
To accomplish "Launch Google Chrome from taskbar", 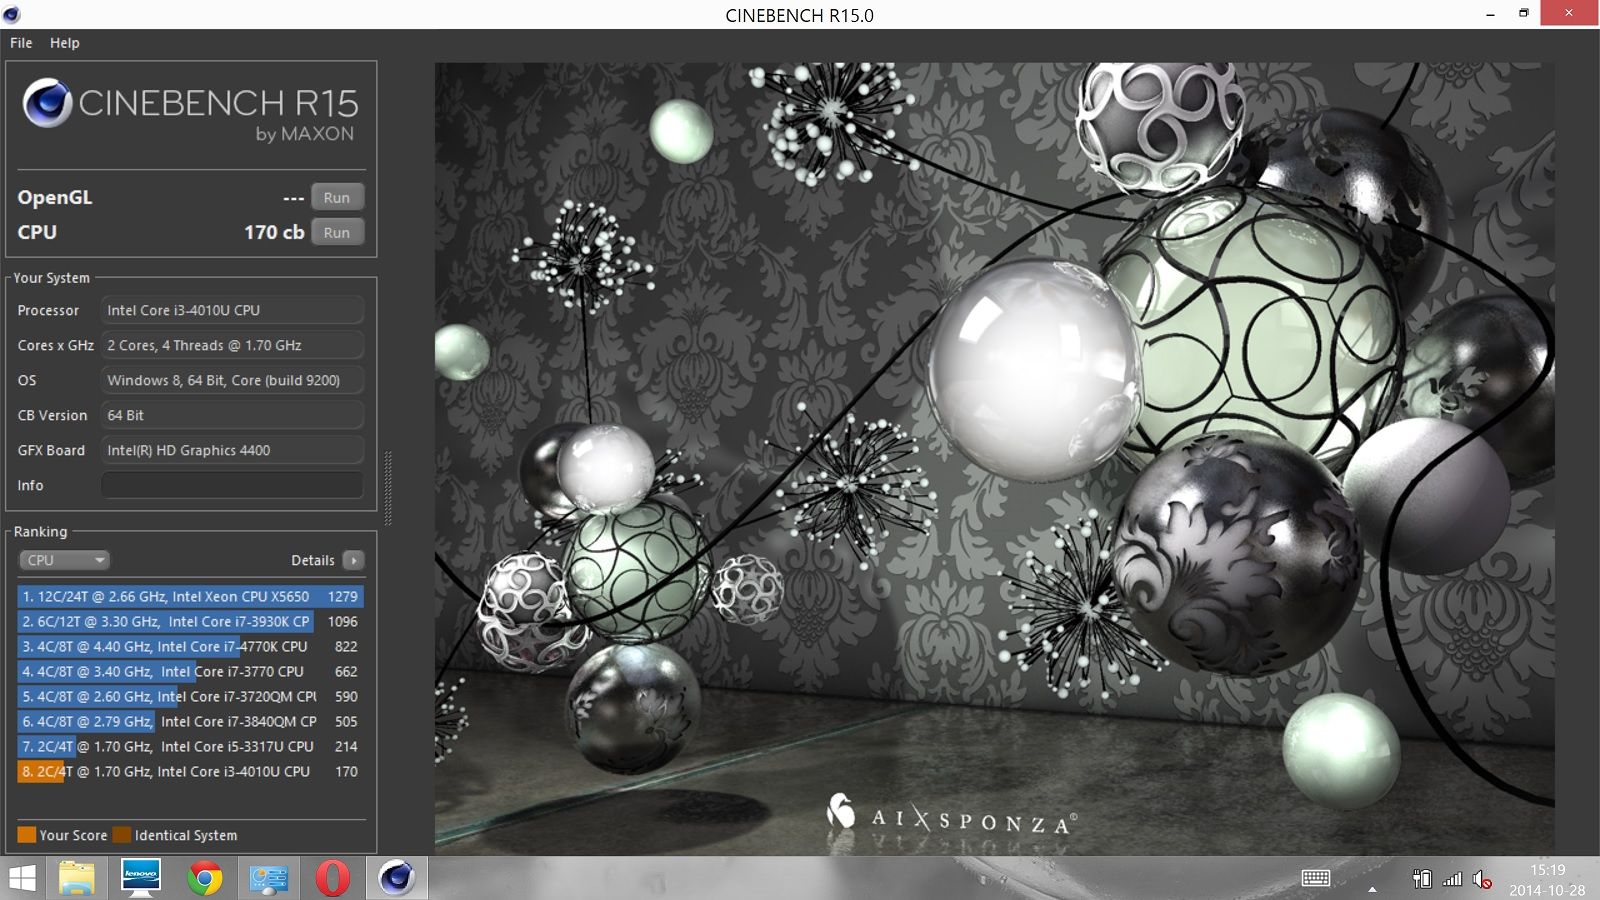I will (x=204, y=878).
